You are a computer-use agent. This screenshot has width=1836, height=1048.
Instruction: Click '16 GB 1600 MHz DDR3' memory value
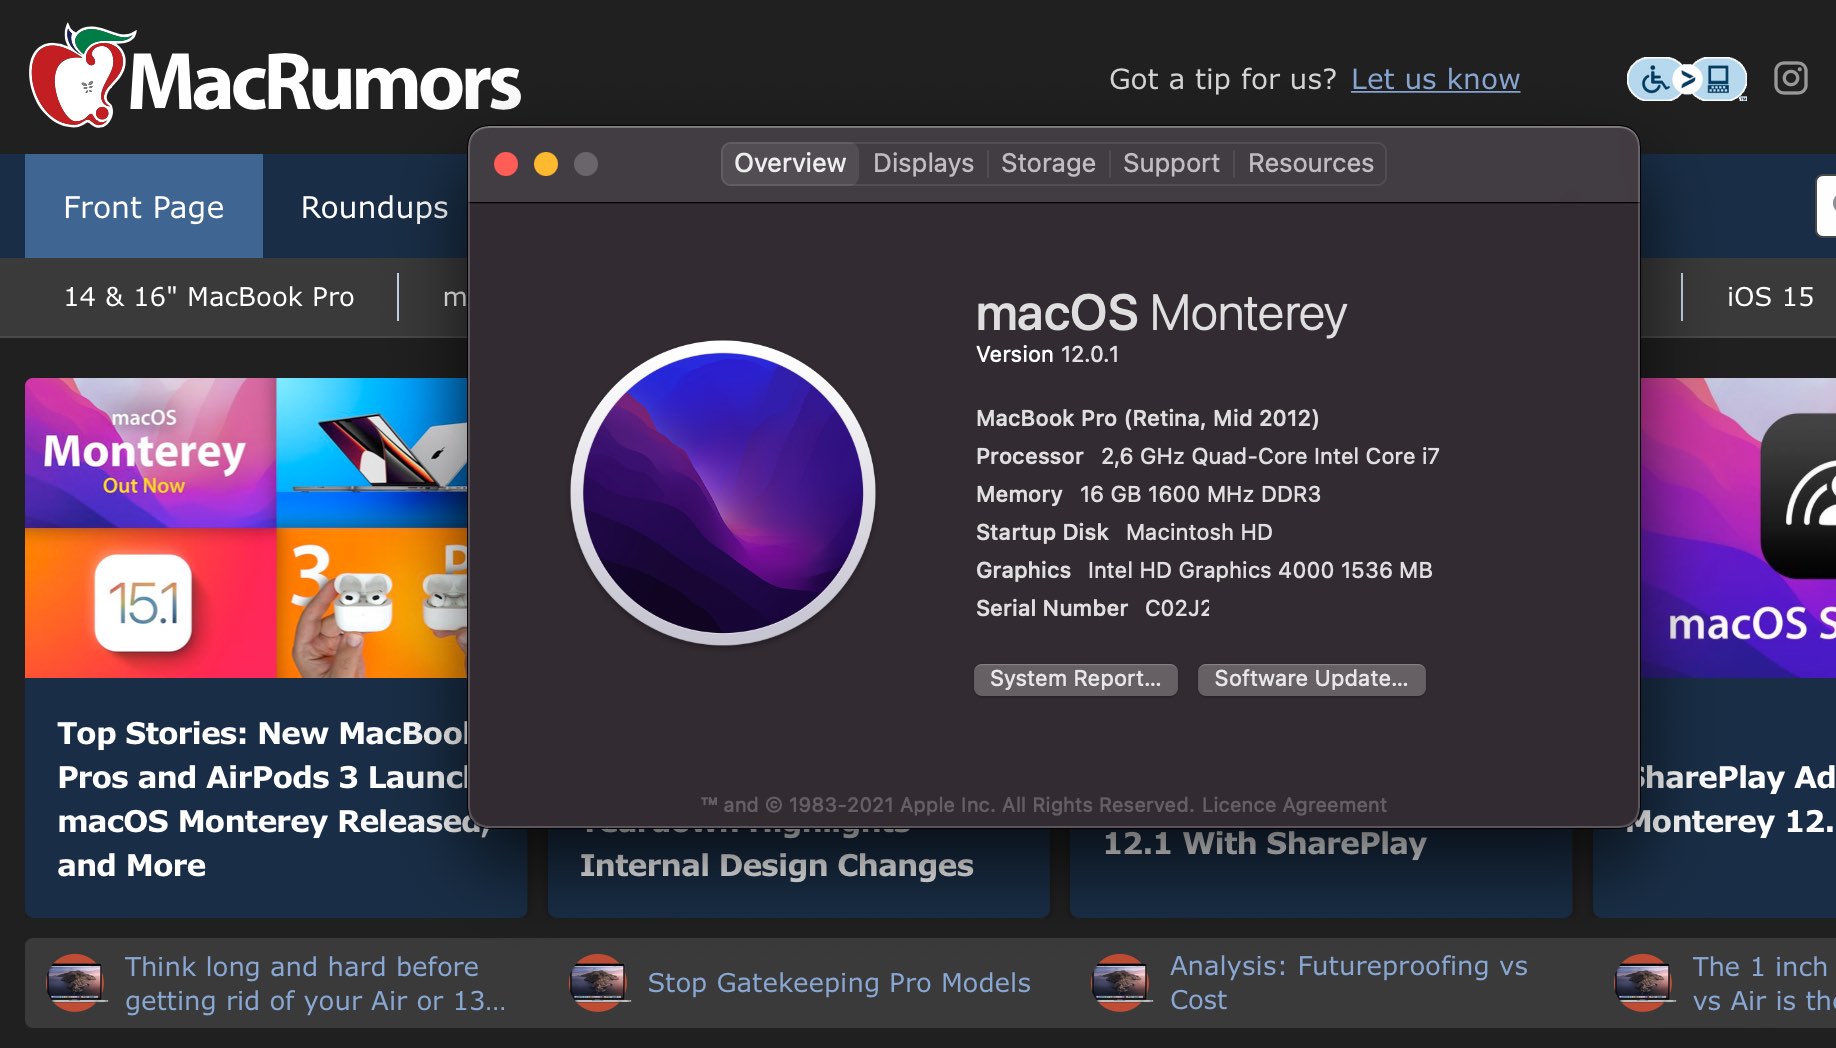click(1200, 494)
